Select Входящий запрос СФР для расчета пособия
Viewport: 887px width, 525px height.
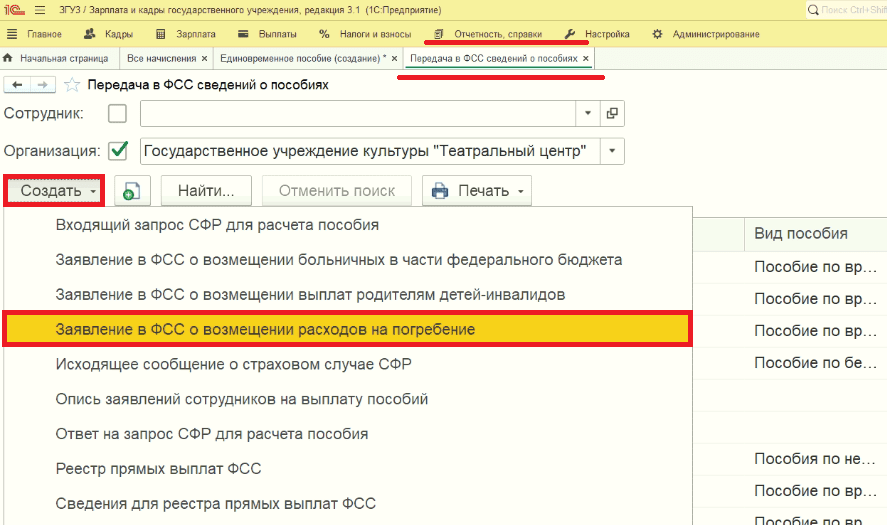click(x=347, y=225)
